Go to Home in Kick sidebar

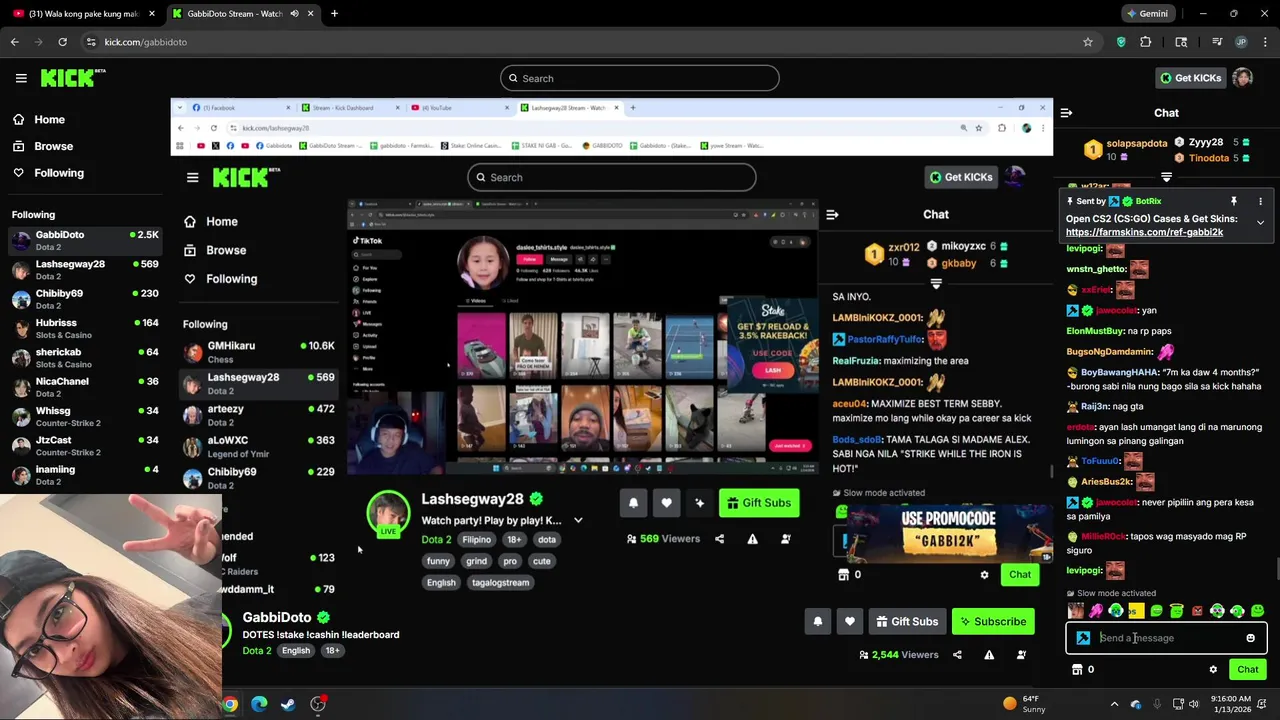(39, 119)
